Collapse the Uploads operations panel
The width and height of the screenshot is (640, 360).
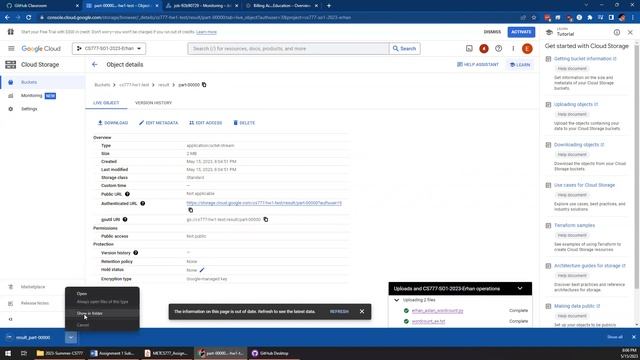[520, 289]
